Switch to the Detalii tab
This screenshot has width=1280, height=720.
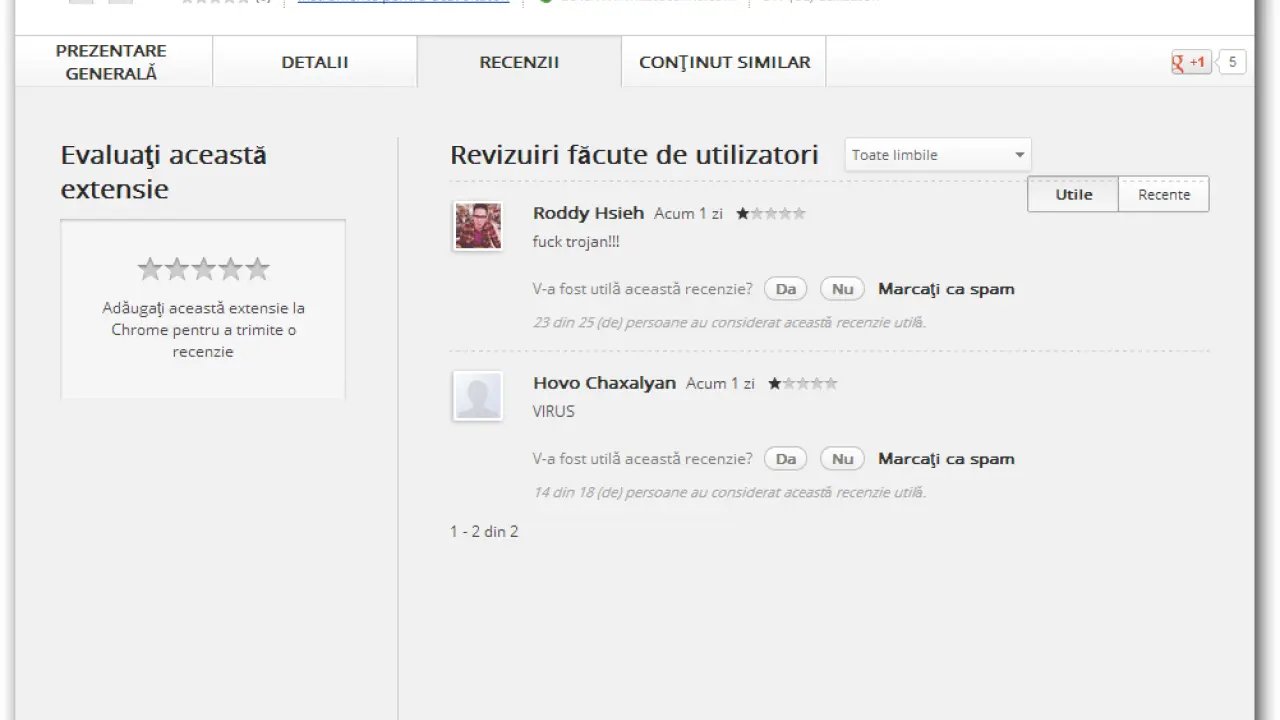point(315,62)
